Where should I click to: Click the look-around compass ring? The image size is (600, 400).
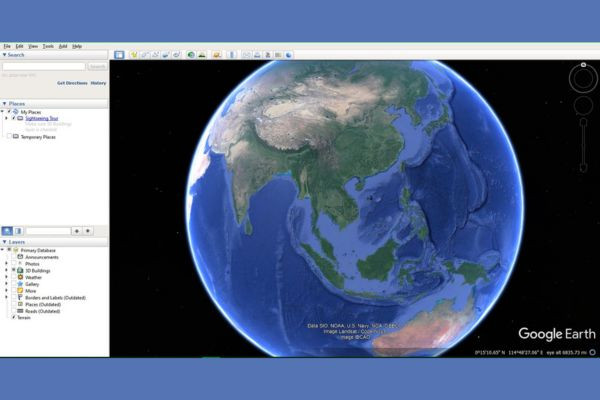coord(583,79)
